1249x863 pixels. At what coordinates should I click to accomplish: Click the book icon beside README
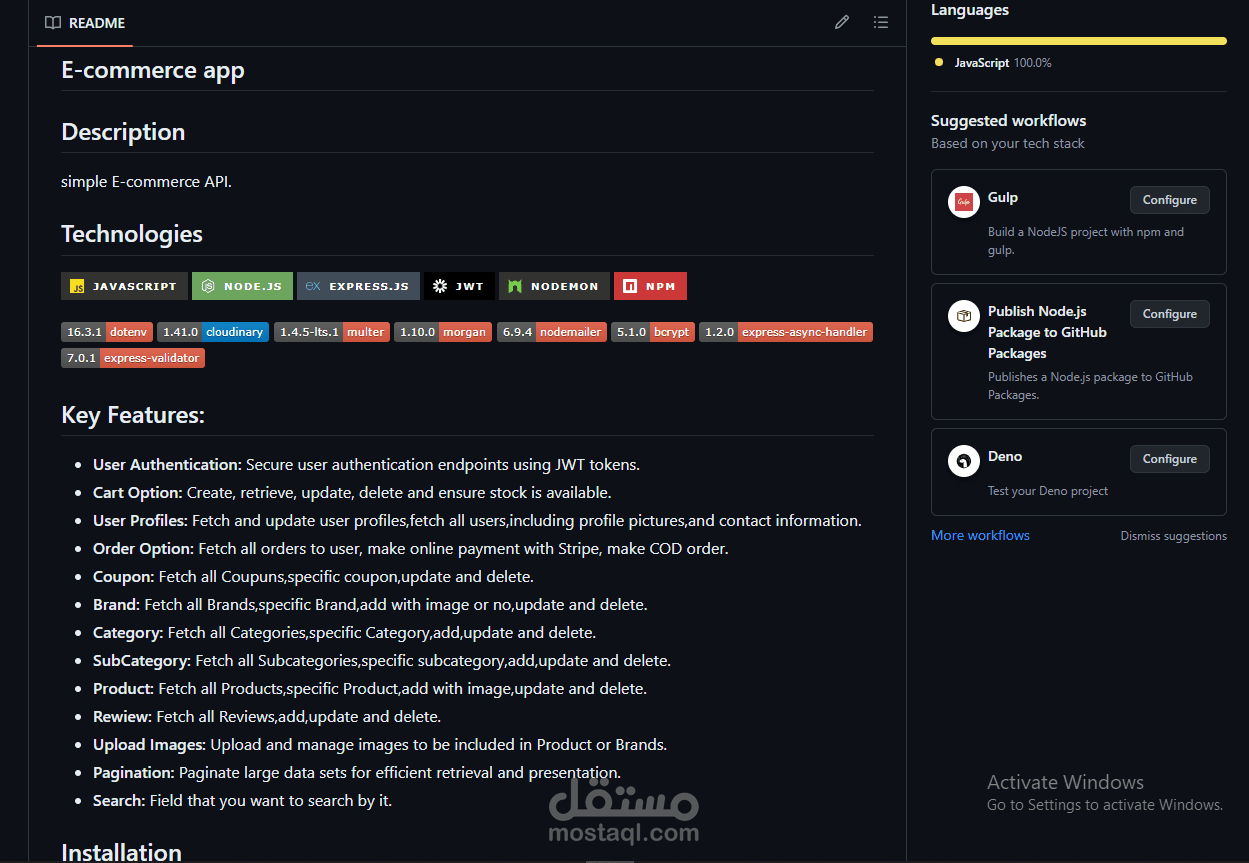[53, 23]
